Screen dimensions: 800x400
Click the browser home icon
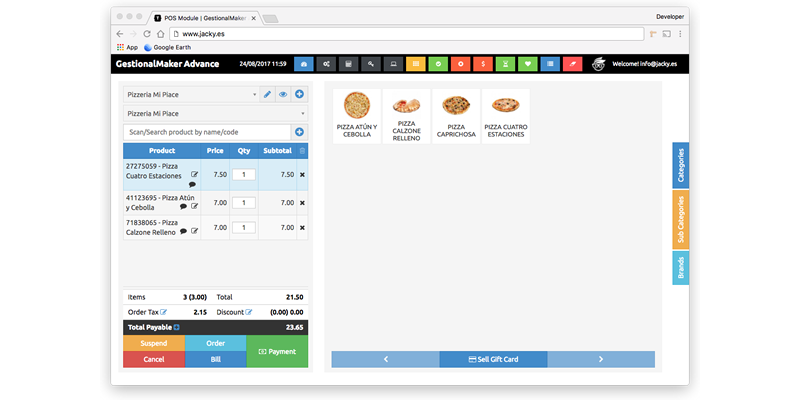[161, 34]
